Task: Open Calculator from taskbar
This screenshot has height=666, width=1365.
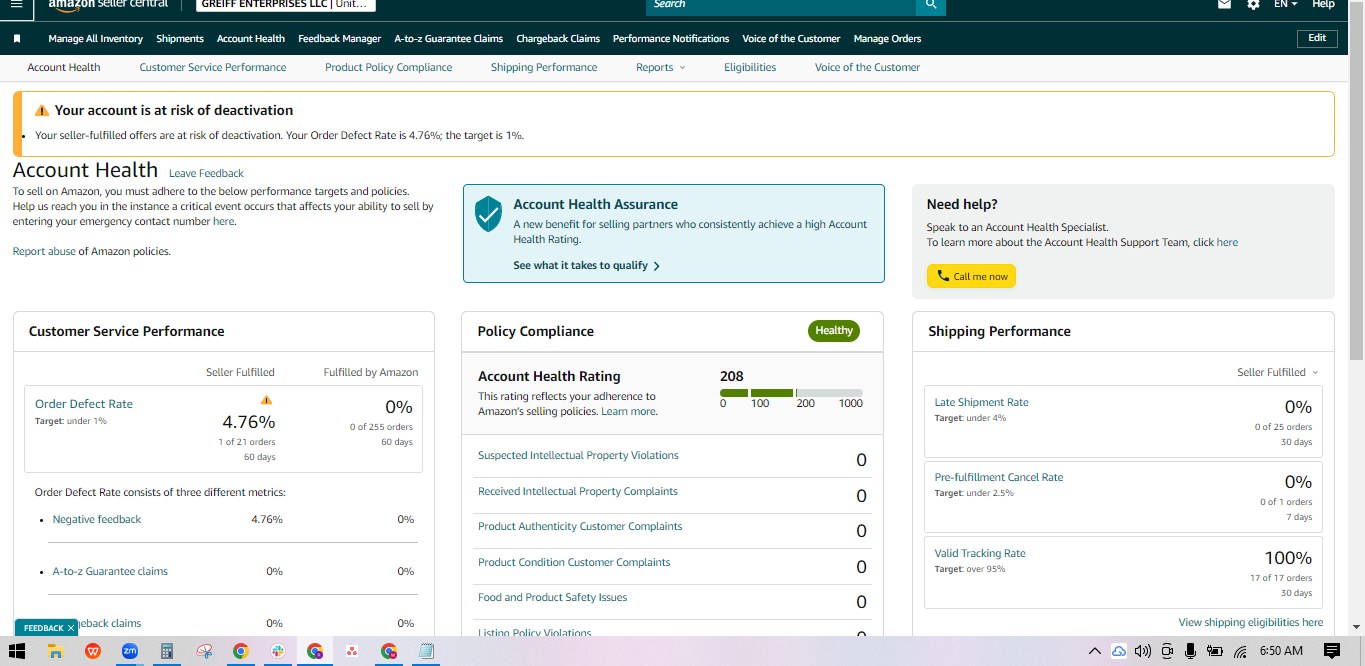Action: [x=167, y=651]
